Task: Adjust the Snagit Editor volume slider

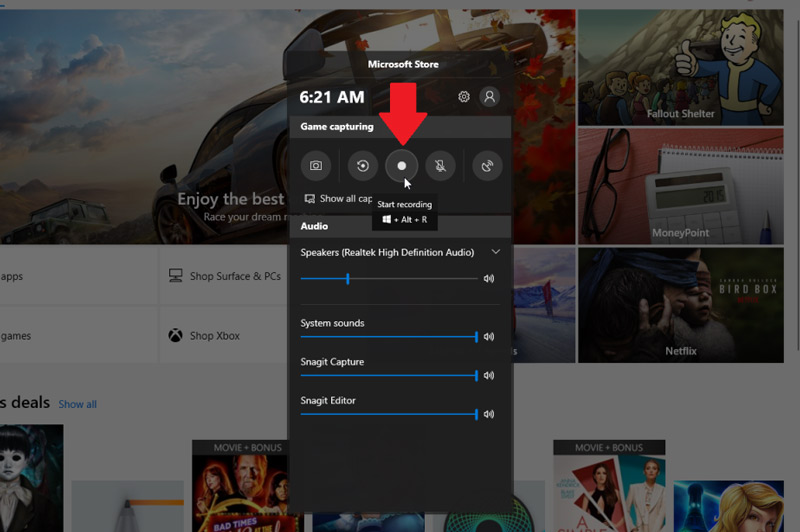Action: pos(389,414)
